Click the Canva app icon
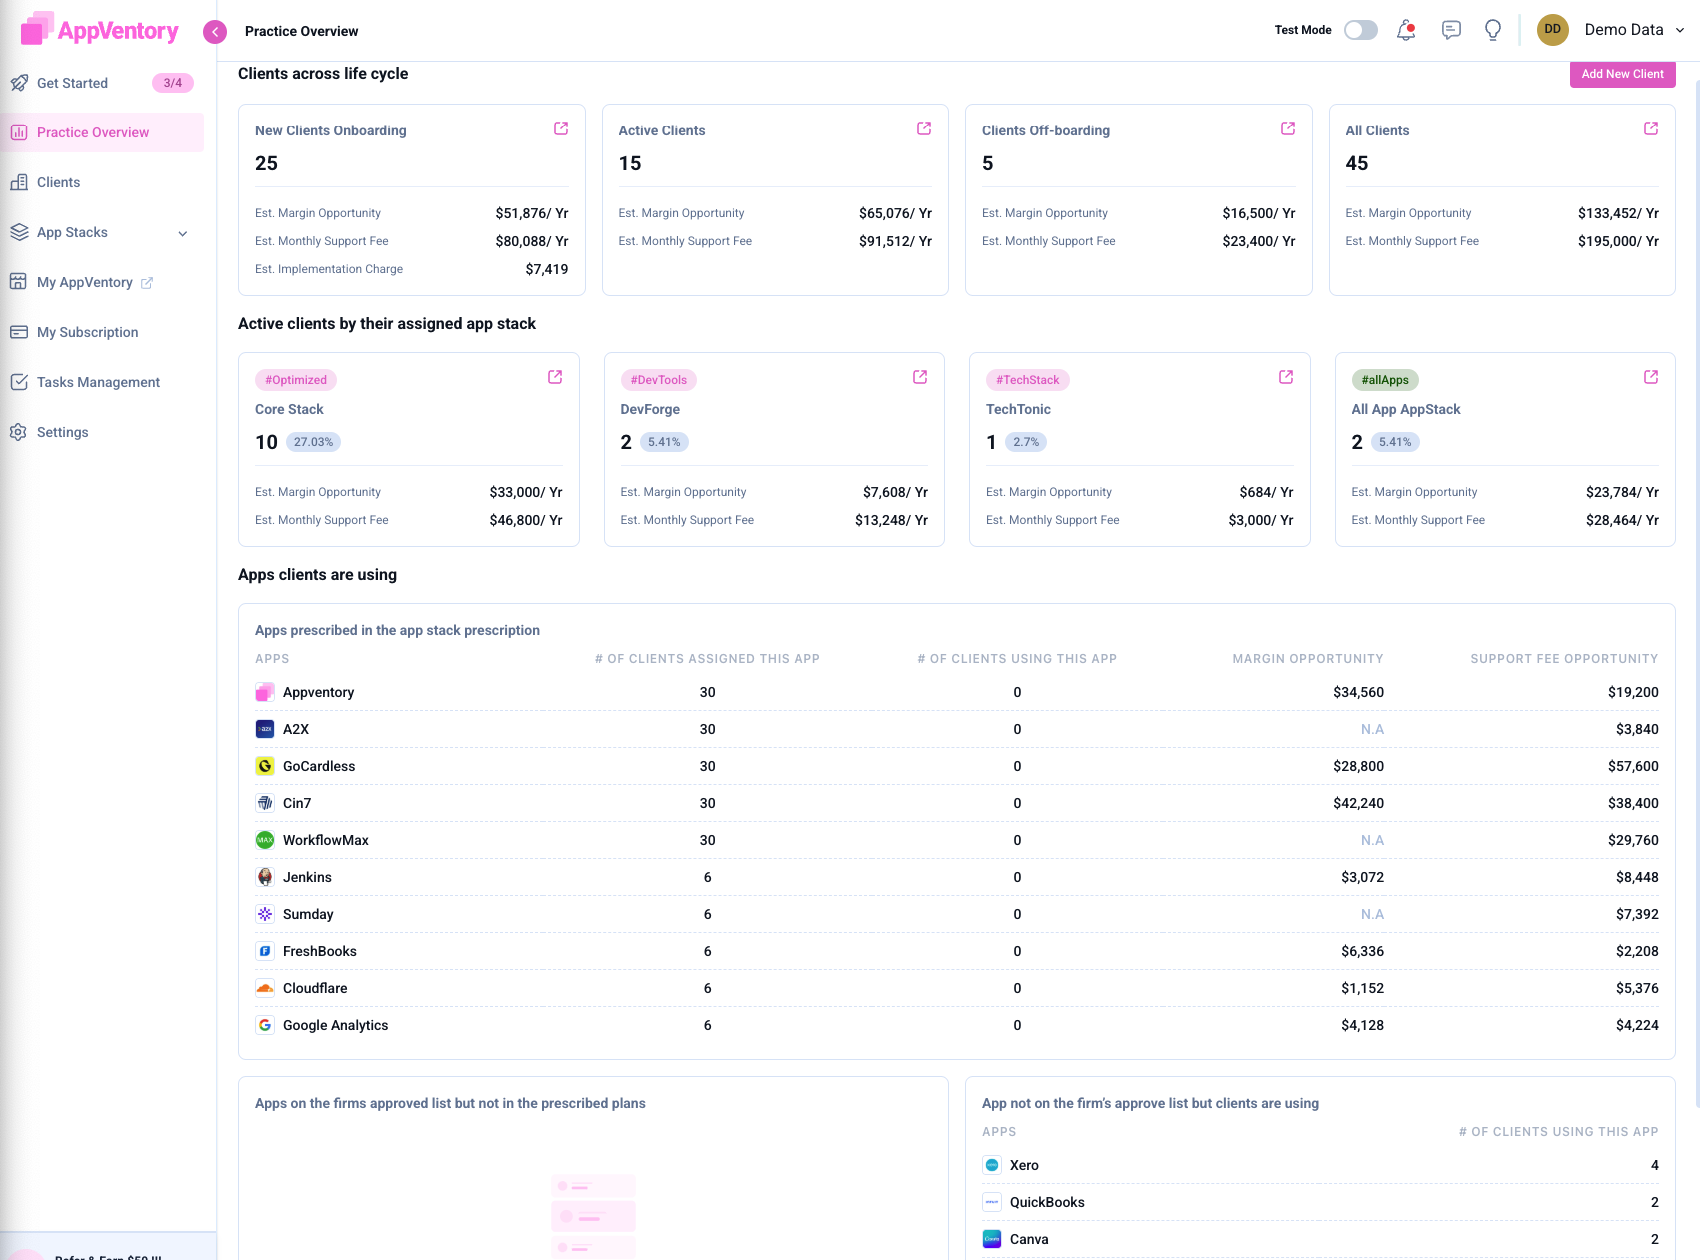 pos(992,1239)
